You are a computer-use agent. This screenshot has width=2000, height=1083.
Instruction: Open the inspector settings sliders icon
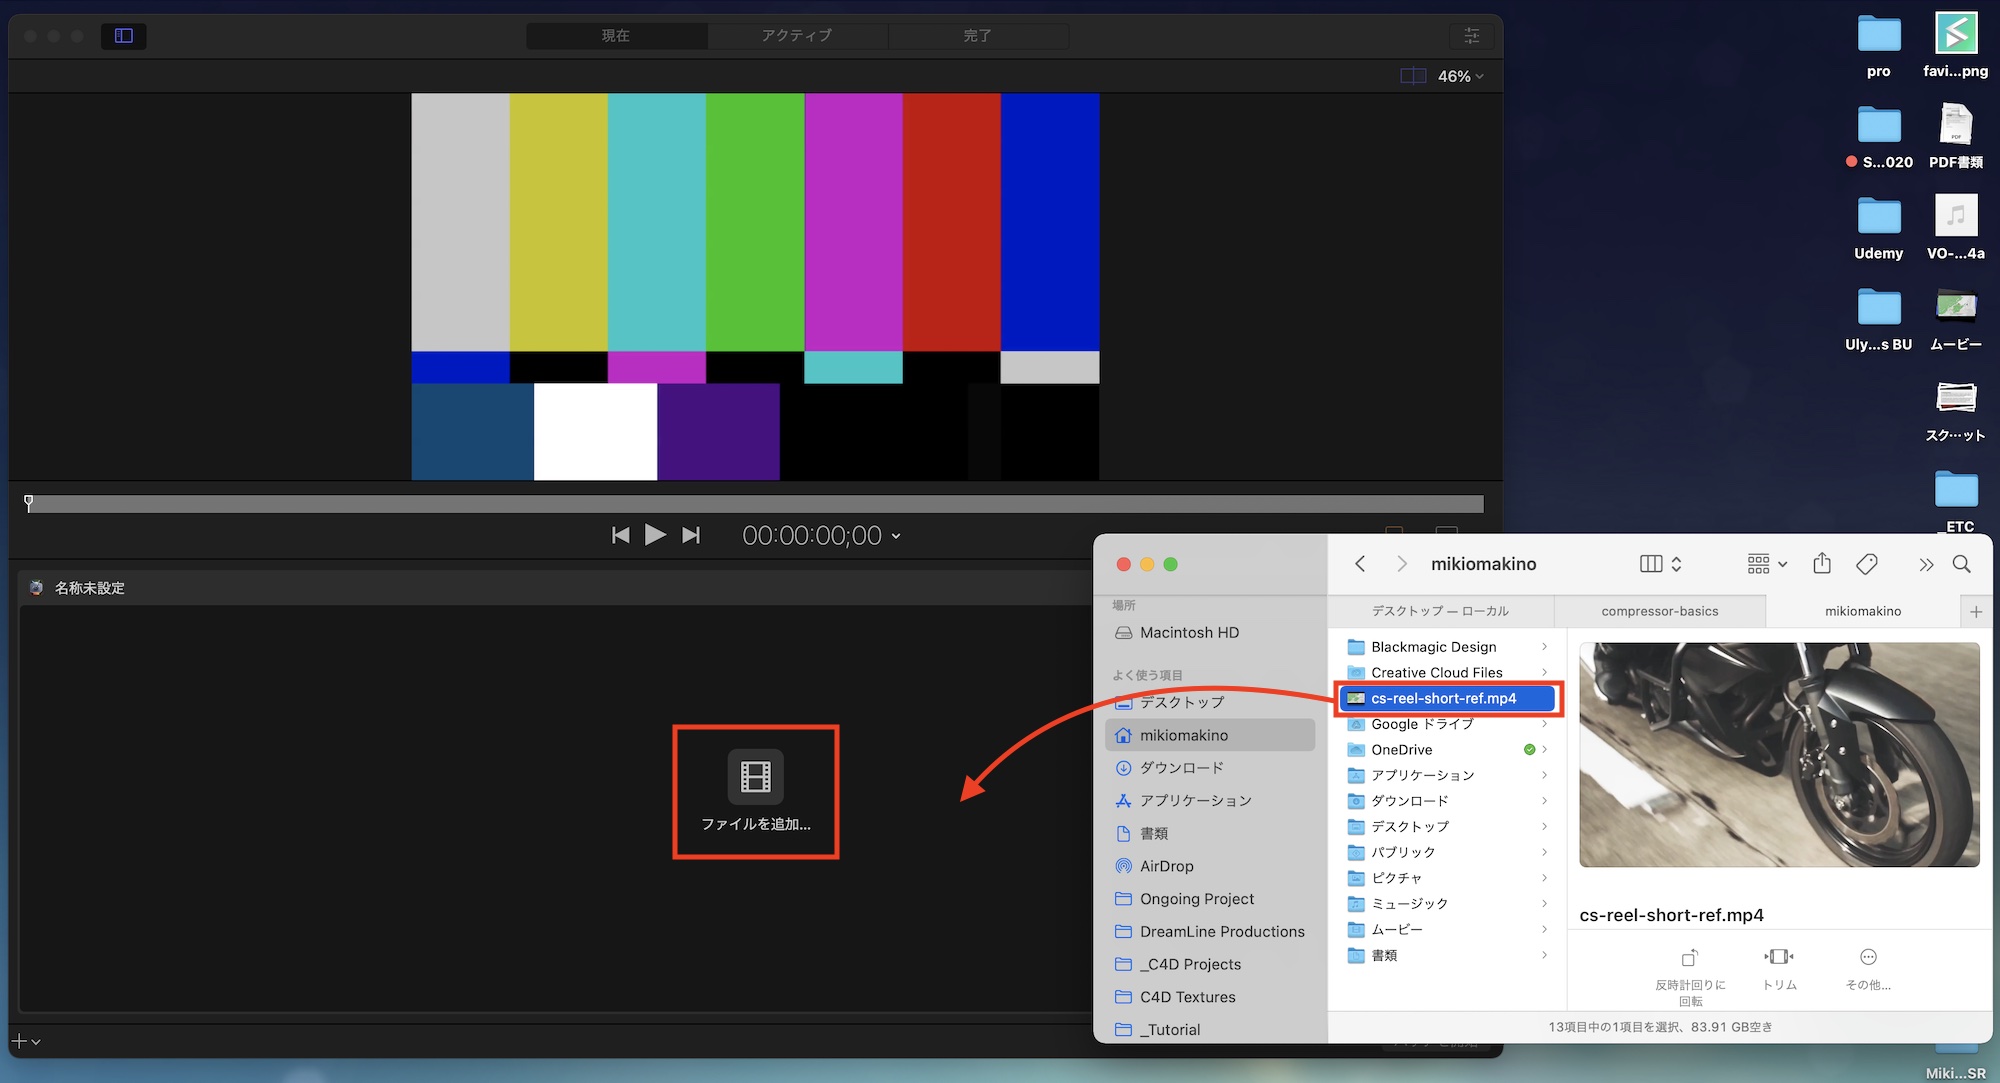click(x=1471, y=36)
